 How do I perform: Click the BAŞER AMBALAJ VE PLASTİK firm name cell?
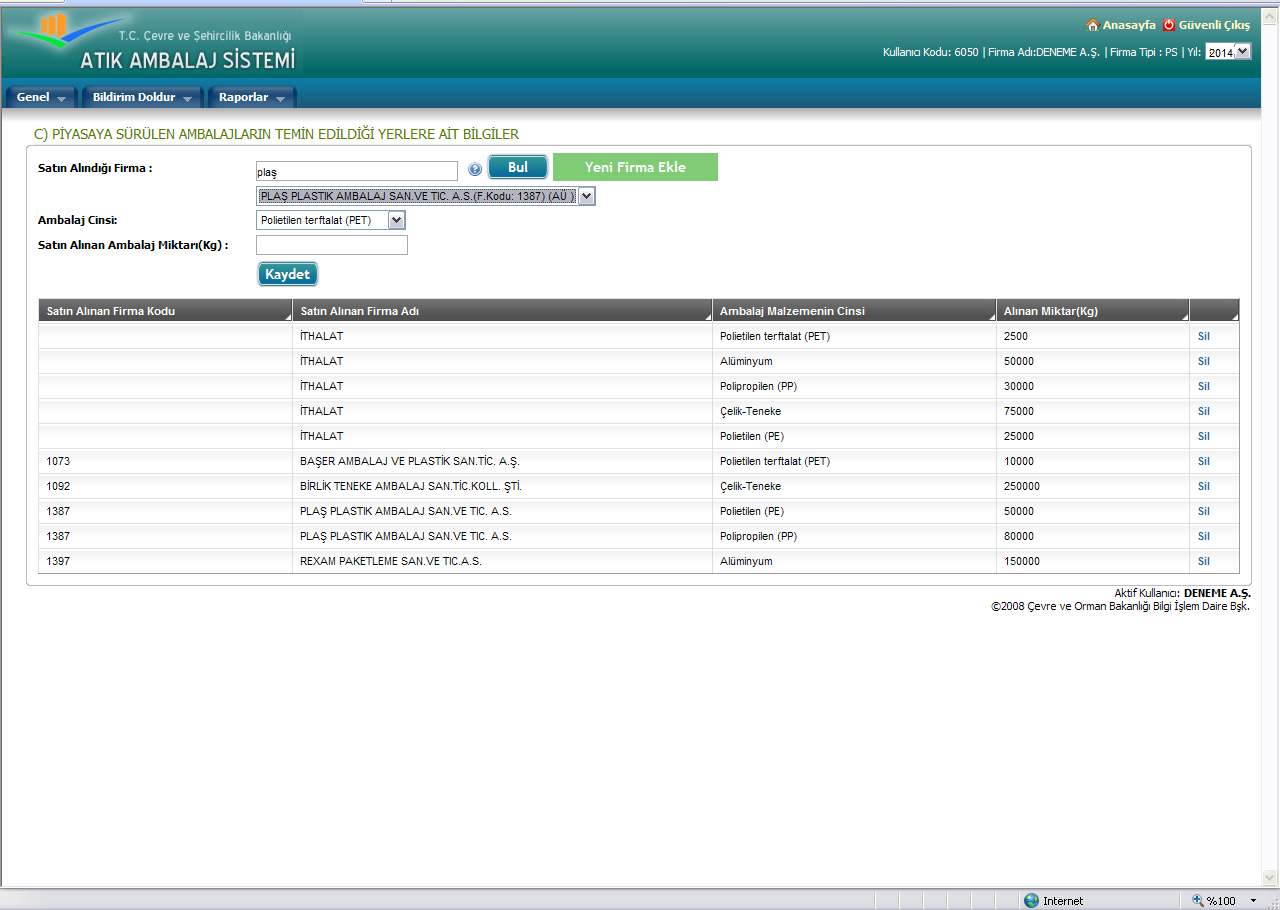502,461
